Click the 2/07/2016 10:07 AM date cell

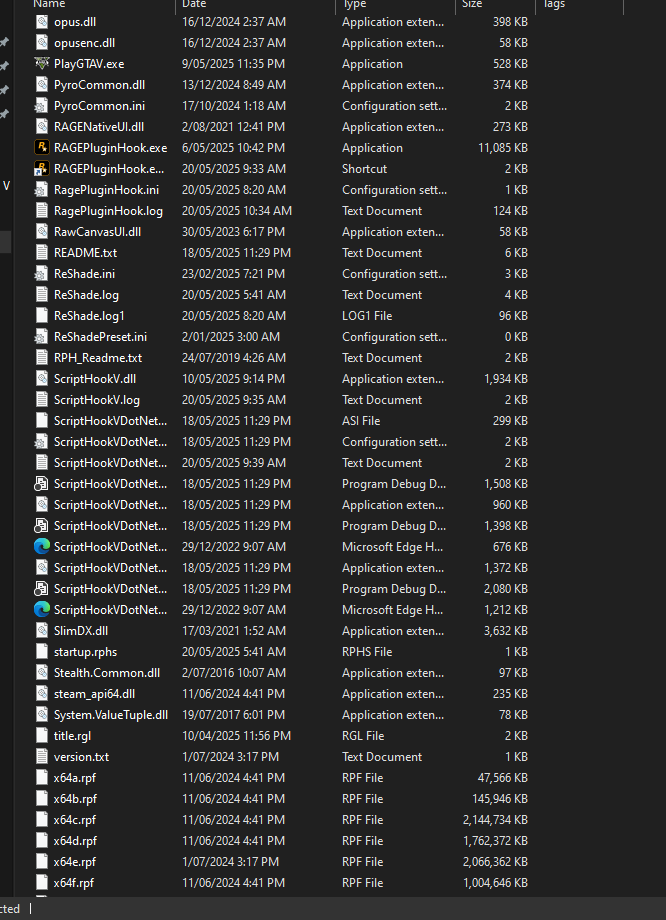click(x=234, y=673)
